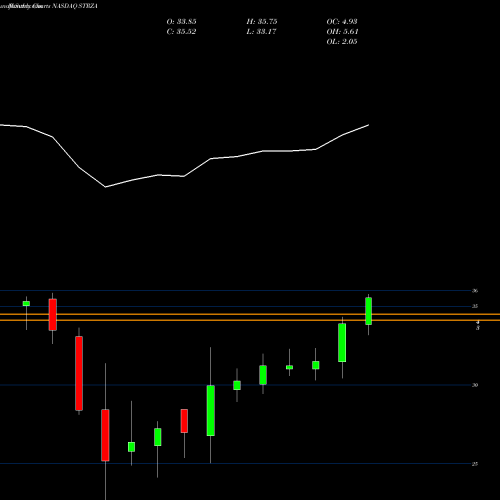The width and height of the screenshot is (500, 500).
Task: Click the OL: 2.05 reading
Action: click(x=342, y=42)
